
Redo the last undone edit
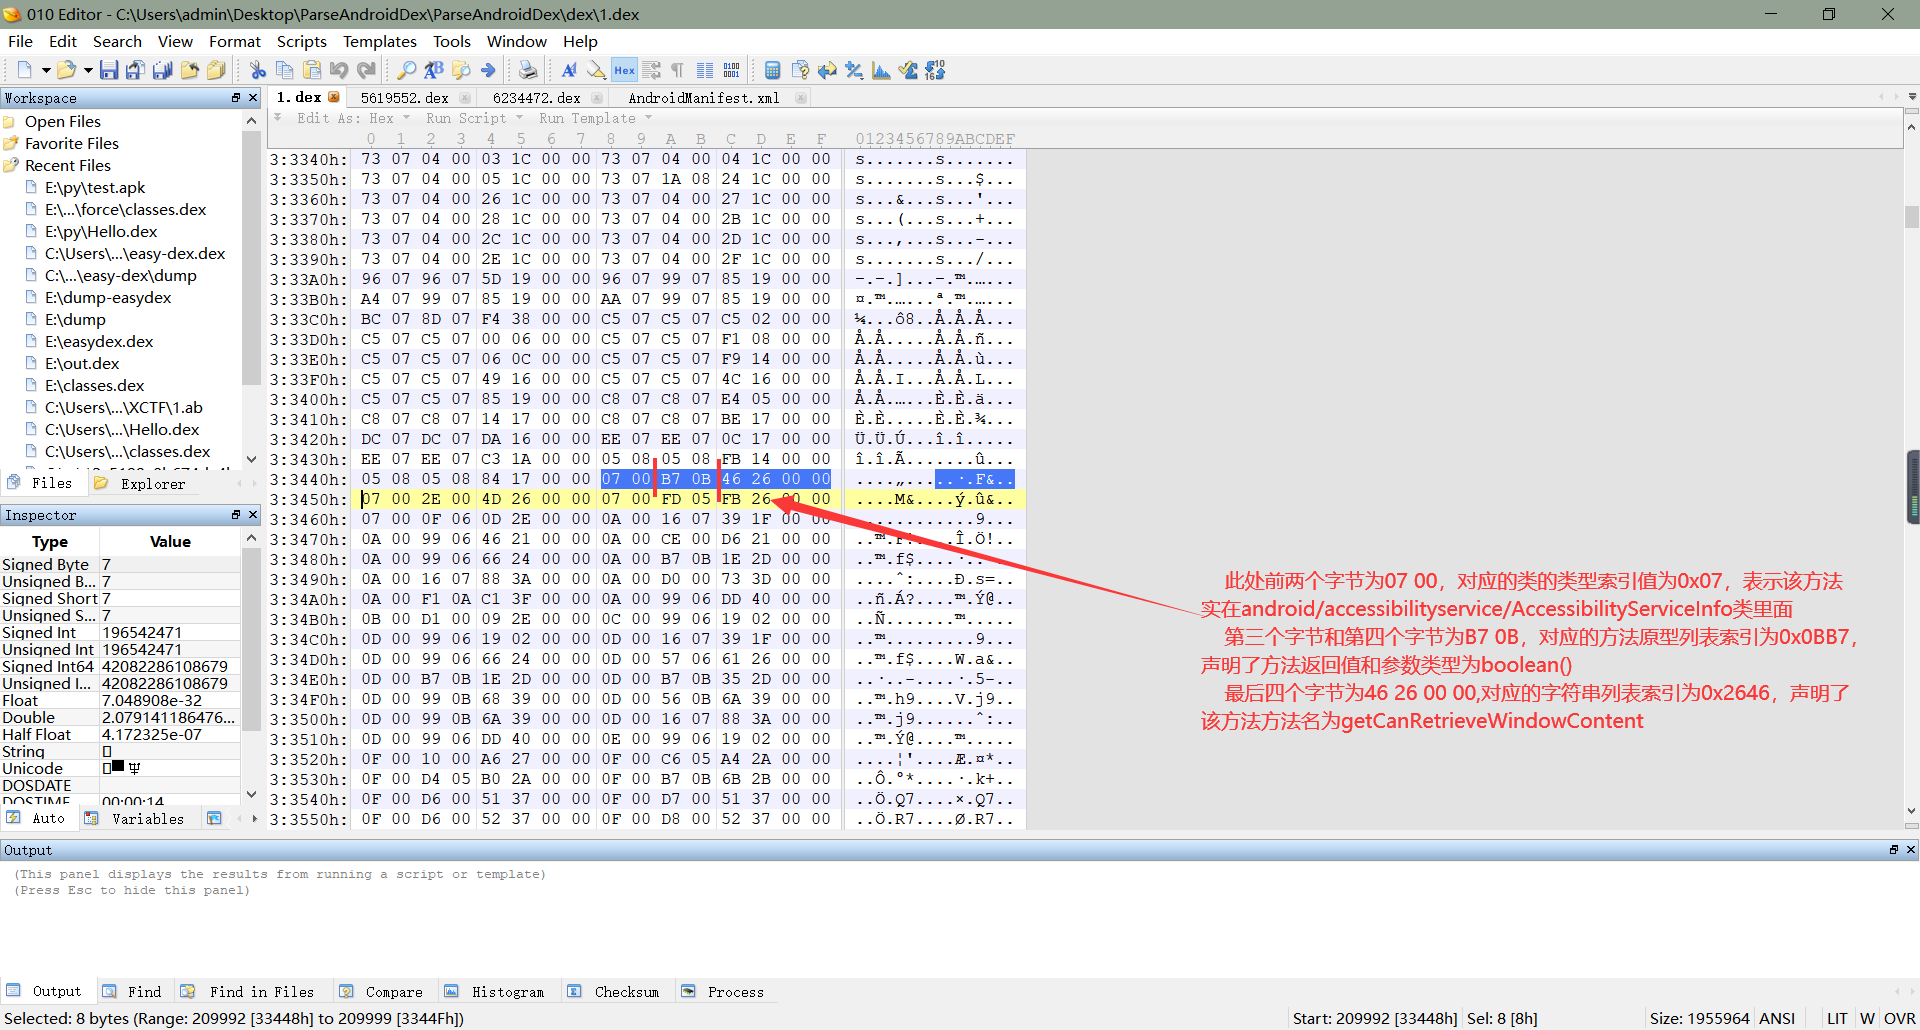pos(366,70)
